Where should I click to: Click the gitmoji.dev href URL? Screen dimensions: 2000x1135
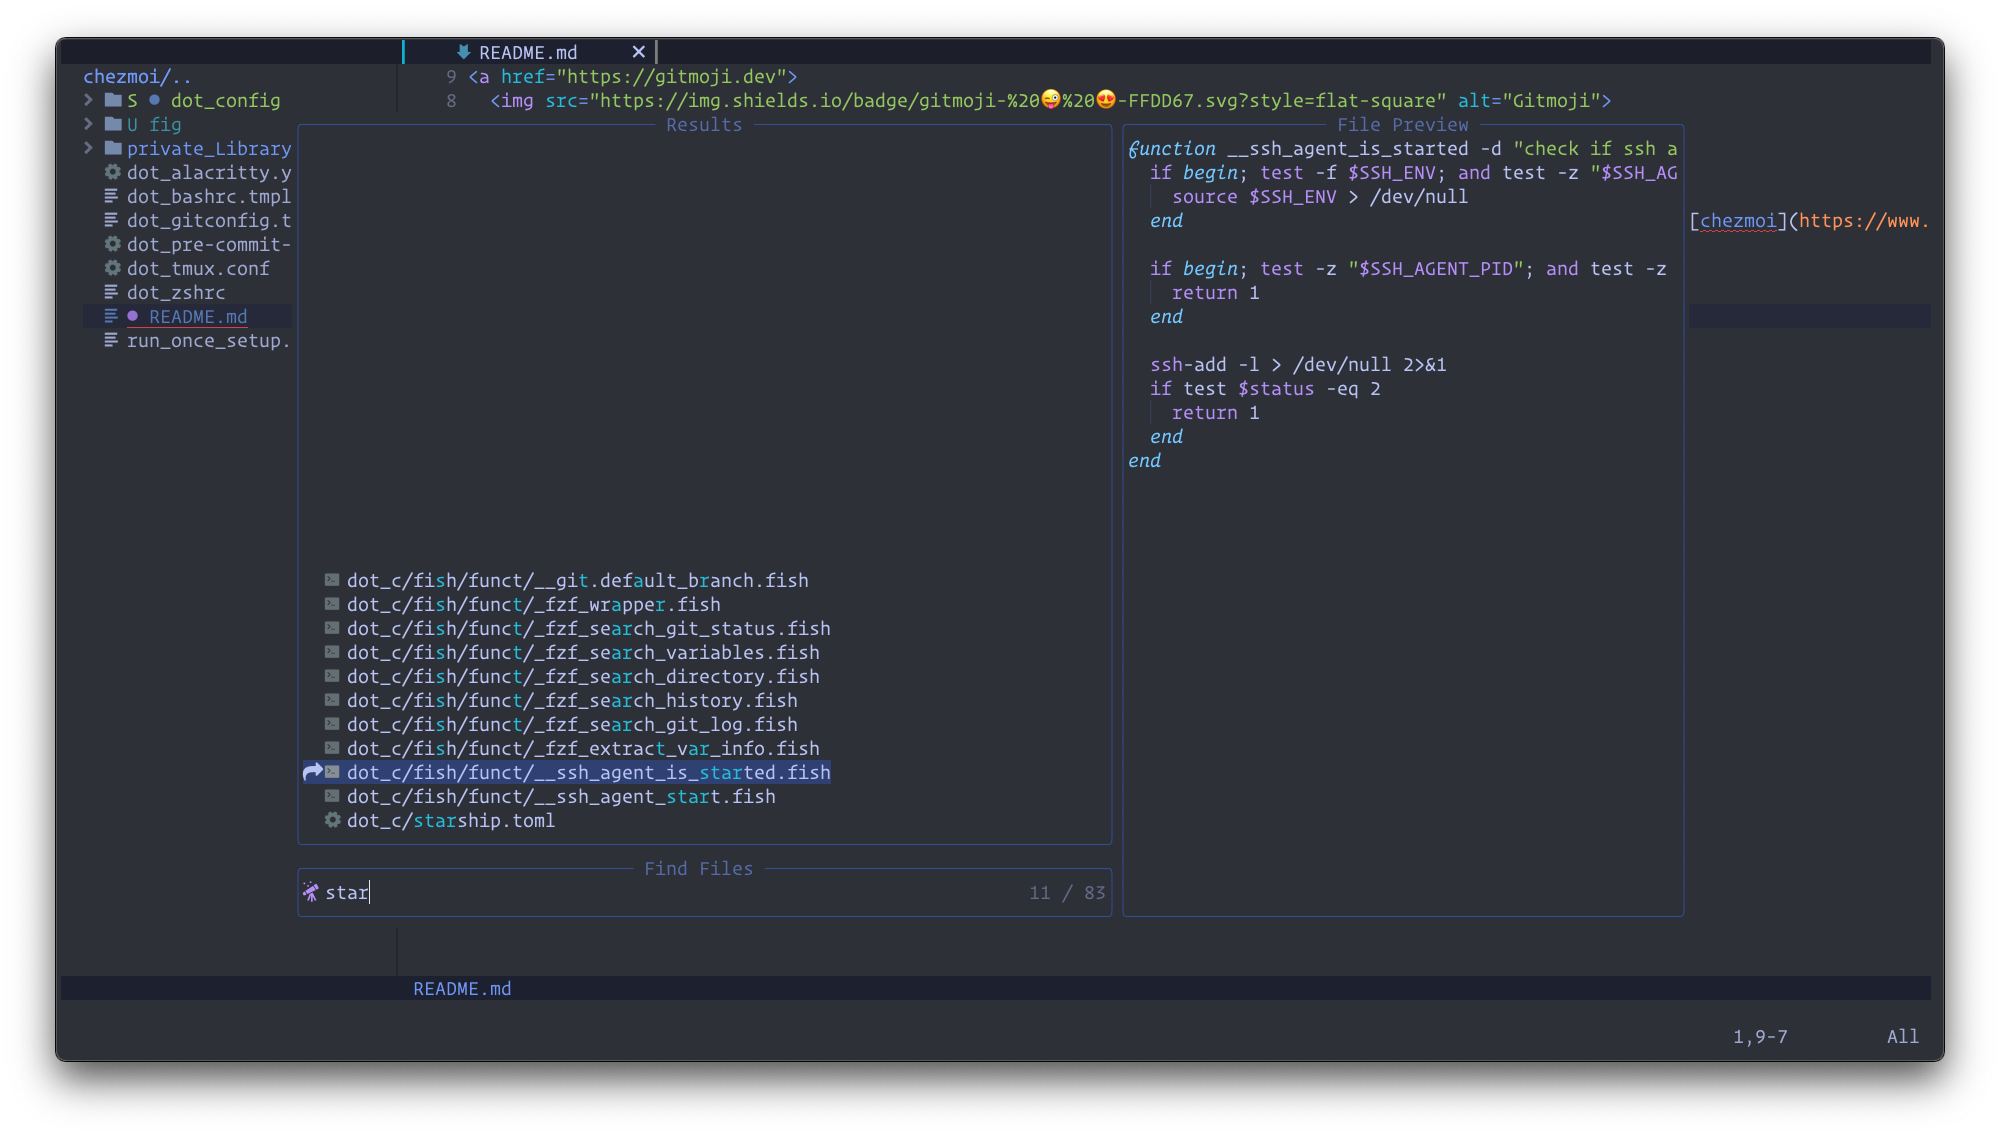click(671, 76)
